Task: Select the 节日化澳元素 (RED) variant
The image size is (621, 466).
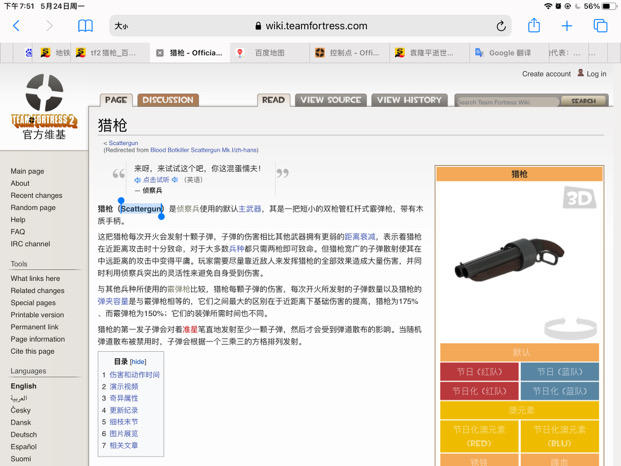Action: click(x=479, y=436)
